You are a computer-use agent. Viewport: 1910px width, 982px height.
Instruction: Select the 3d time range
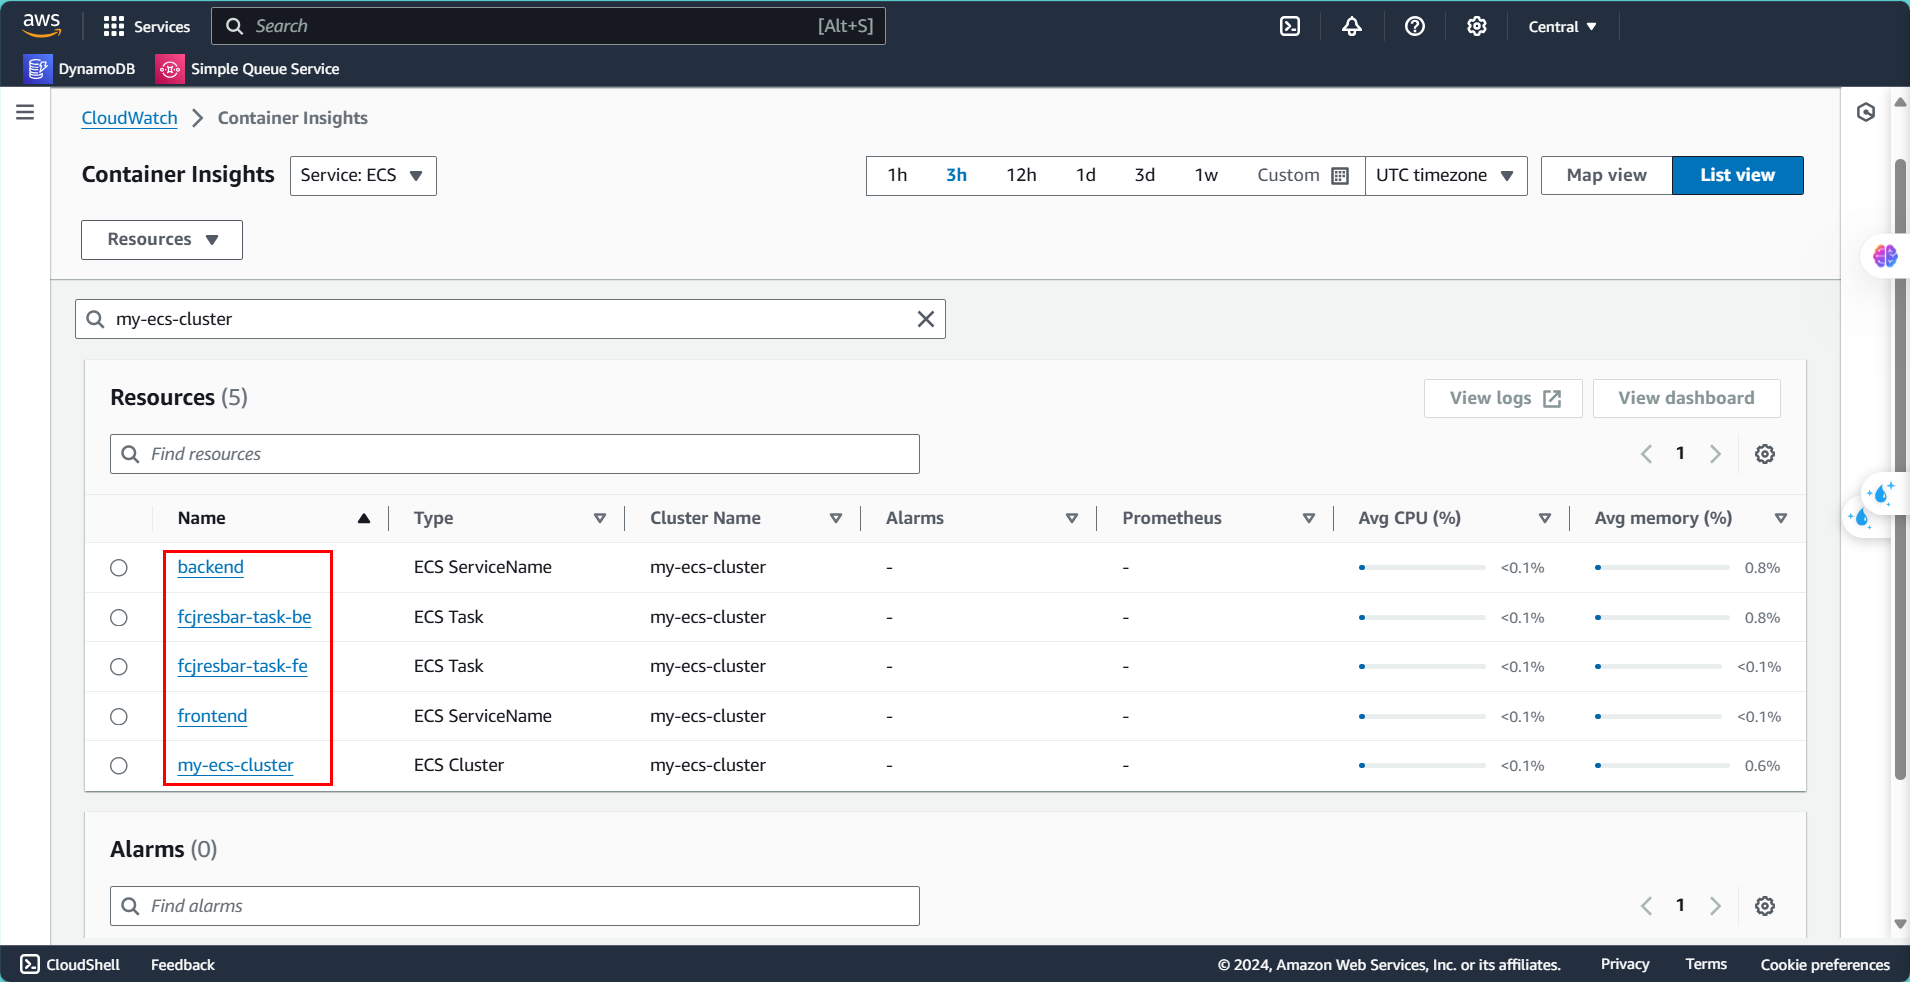(x=1145, y=175)
